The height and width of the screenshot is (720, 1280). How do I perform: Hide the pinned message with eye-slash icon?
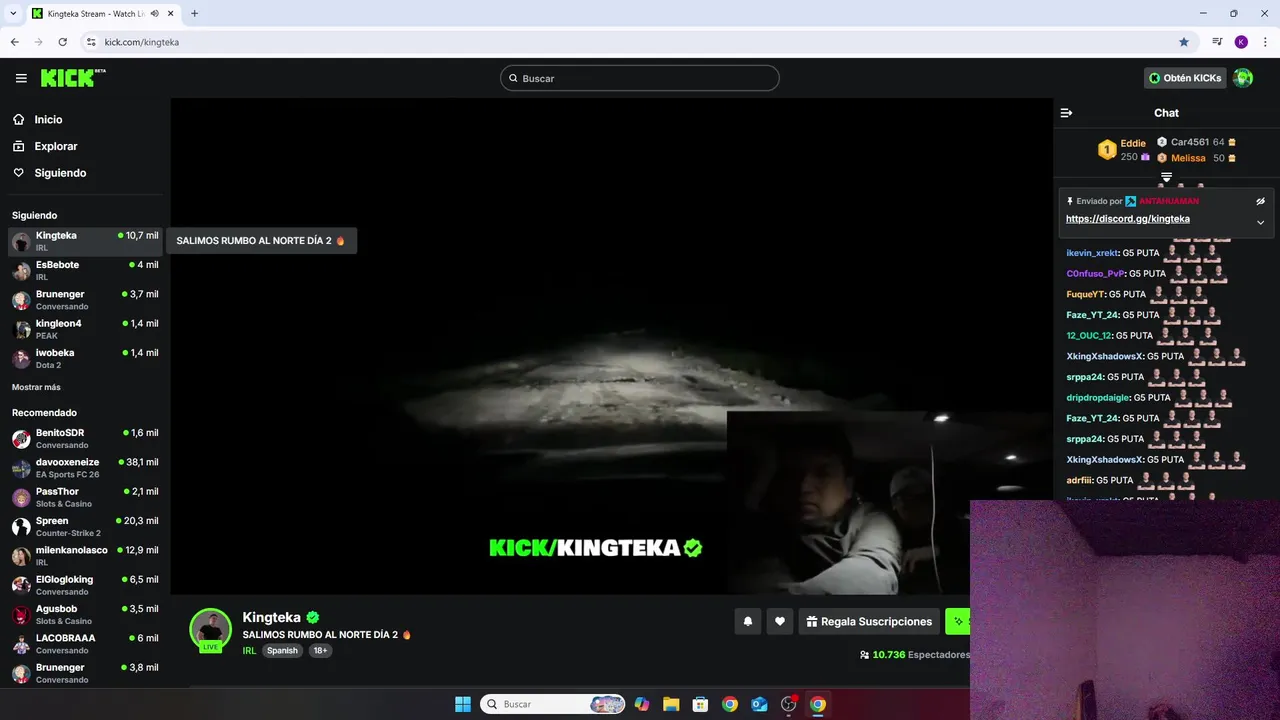point(1260,201)
